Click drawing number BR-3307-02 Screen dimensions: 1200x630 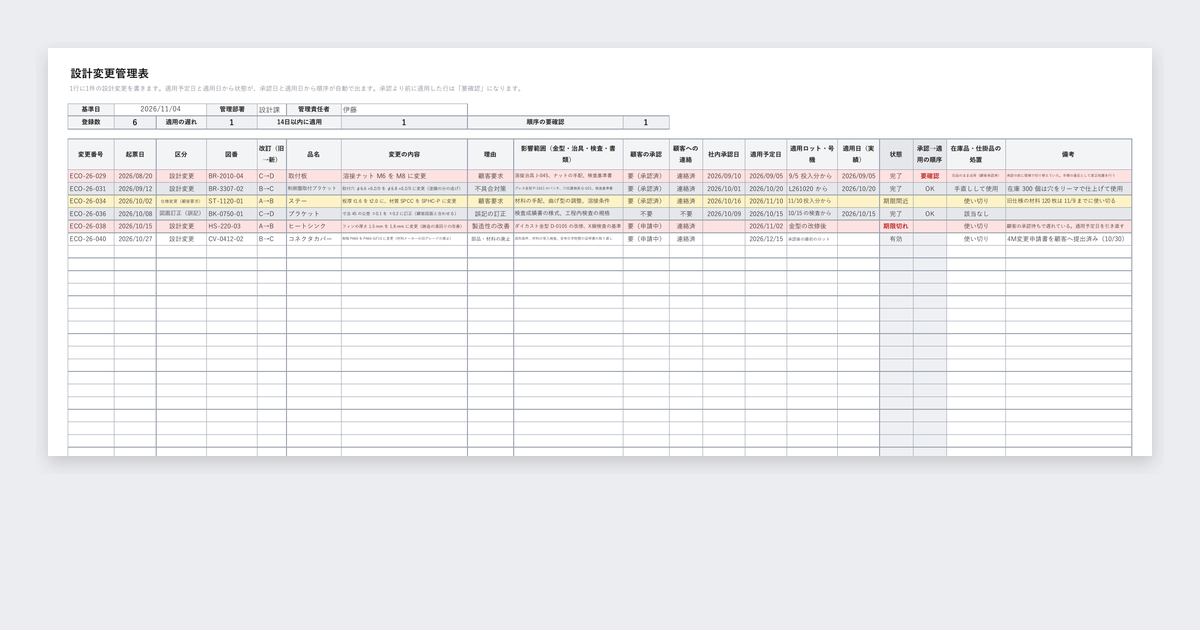point(232,188)
